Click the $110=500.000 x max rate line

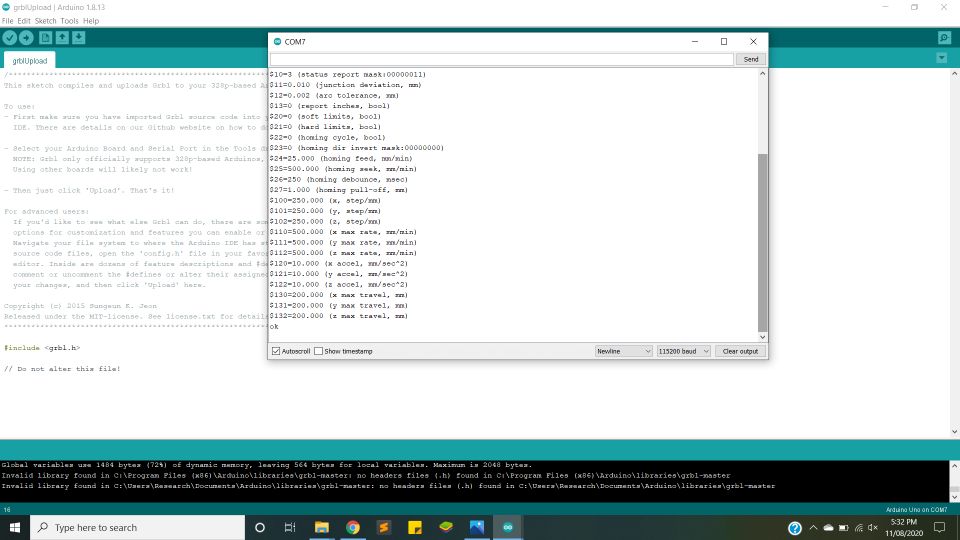point(343,232)
